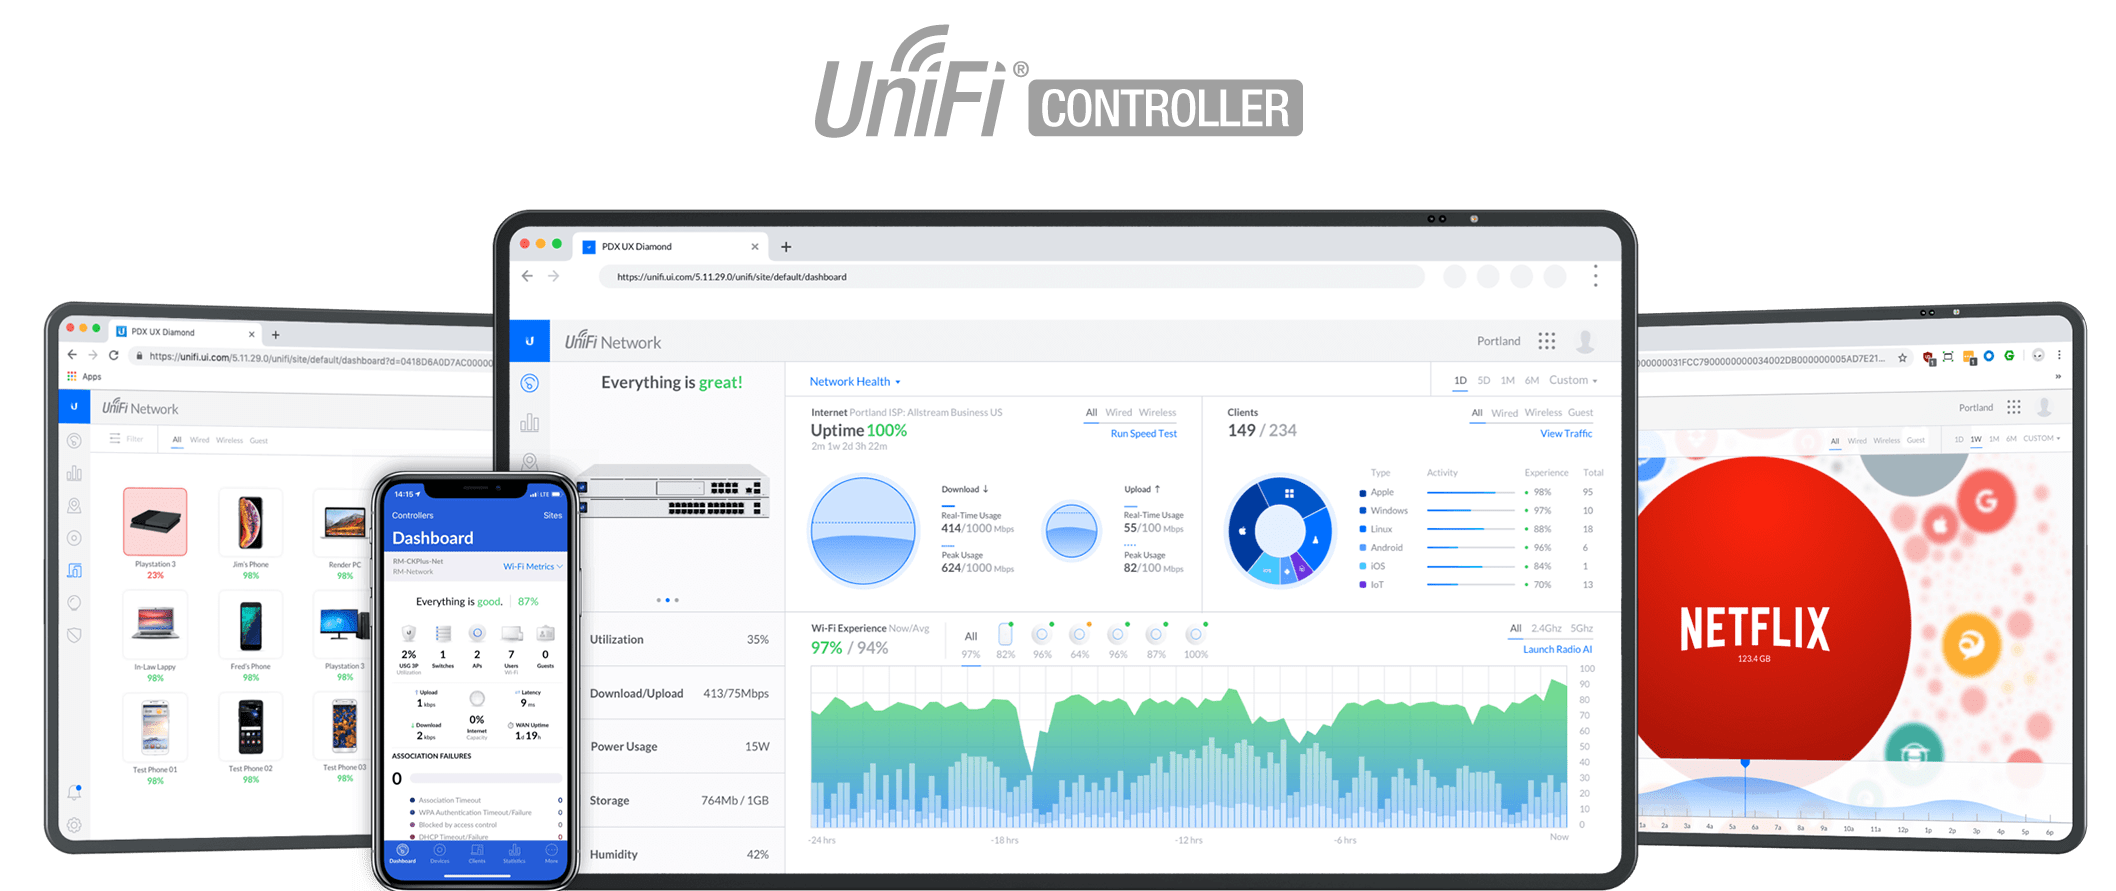The height and width of the screenshot is (891, 2116).
Task: Click the center browser address bar
Action: pos(1010,277)
